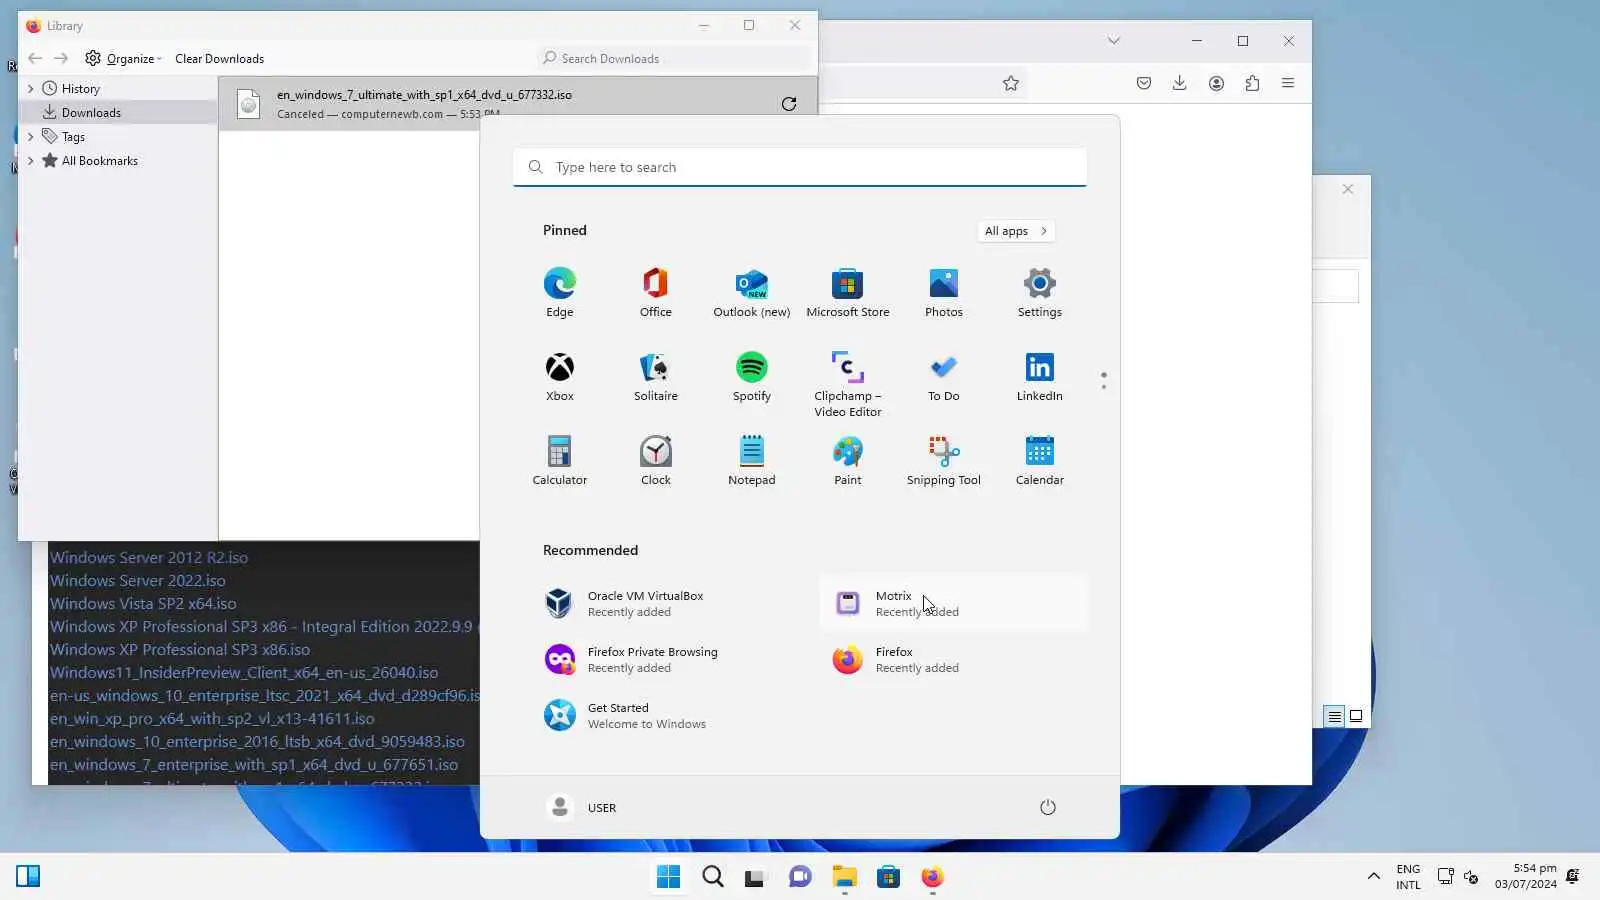
Task: Click the bookmark star in Firefox
Action: 1011,84
